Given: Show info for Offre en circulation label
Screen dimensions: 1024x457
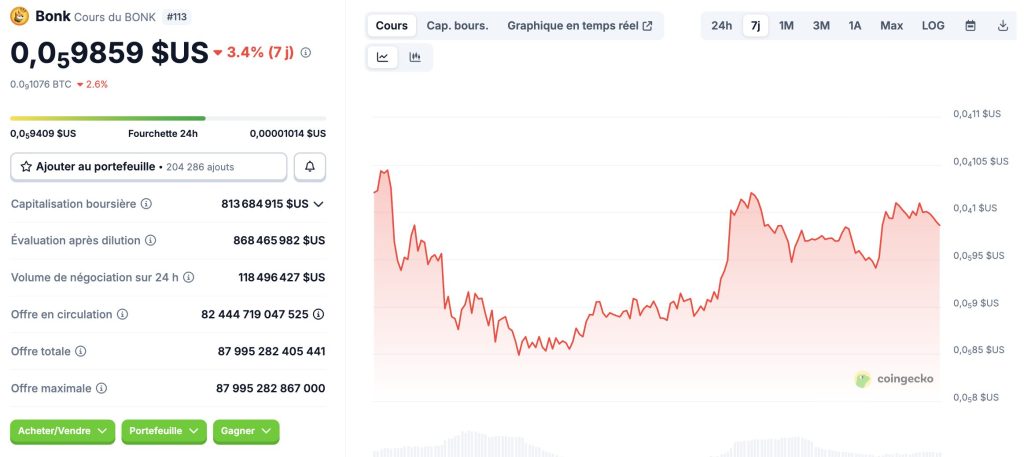Looking at the screenshot, I should (x=123, y=314).
